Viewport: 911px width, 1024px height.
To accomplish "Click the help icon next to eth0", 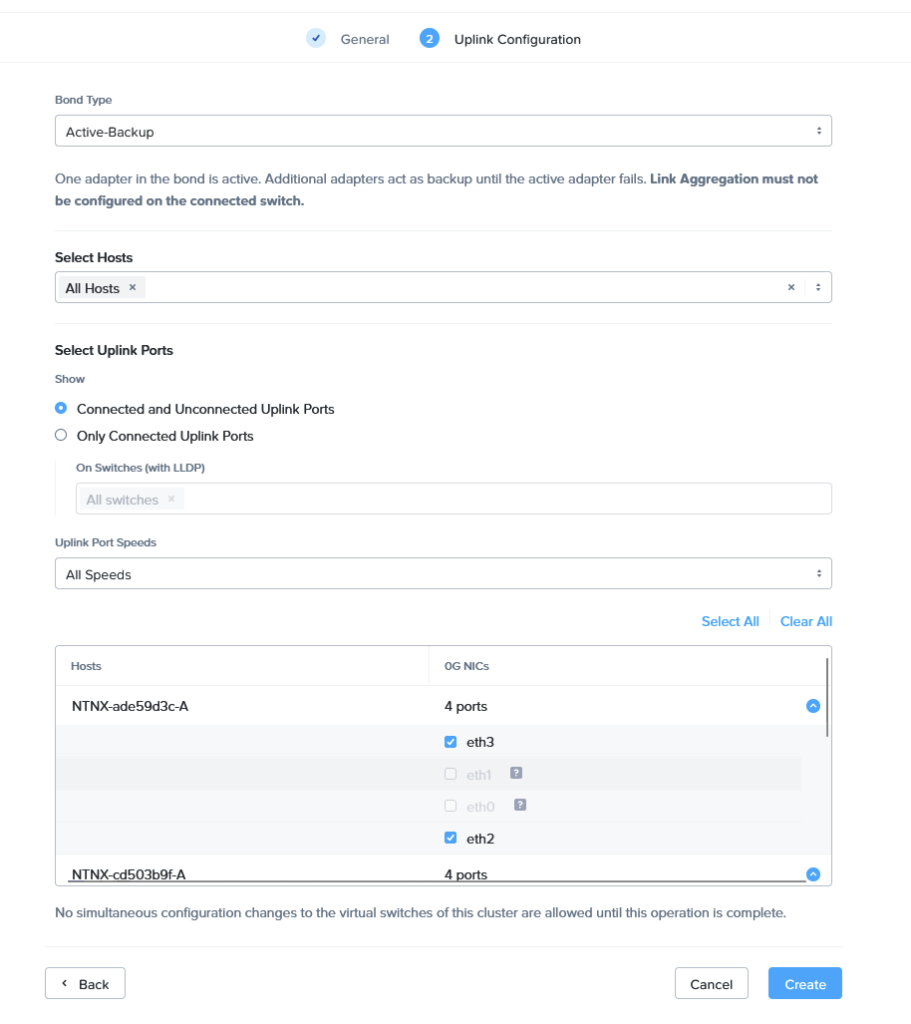I will pyautogui.click(x=520, y=805).
